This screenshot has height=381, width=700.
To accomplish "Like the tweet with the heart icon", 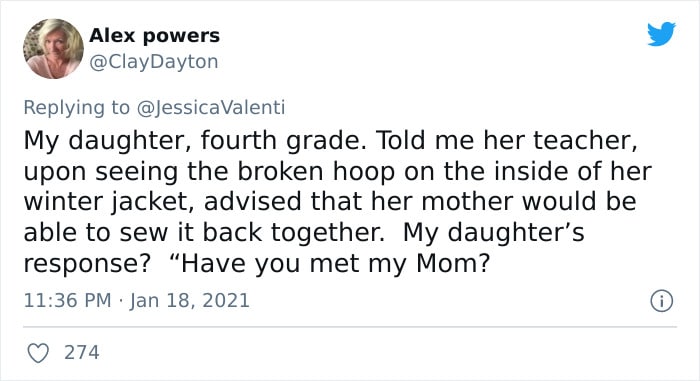I will [x=38, y=353].
